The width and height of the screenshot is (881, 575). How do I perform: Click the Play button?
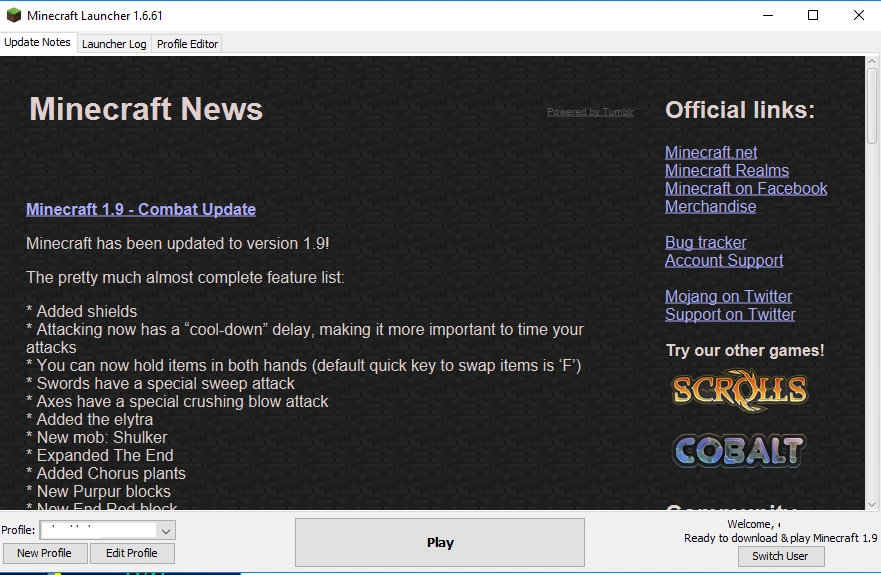click(x=440, y=542)
